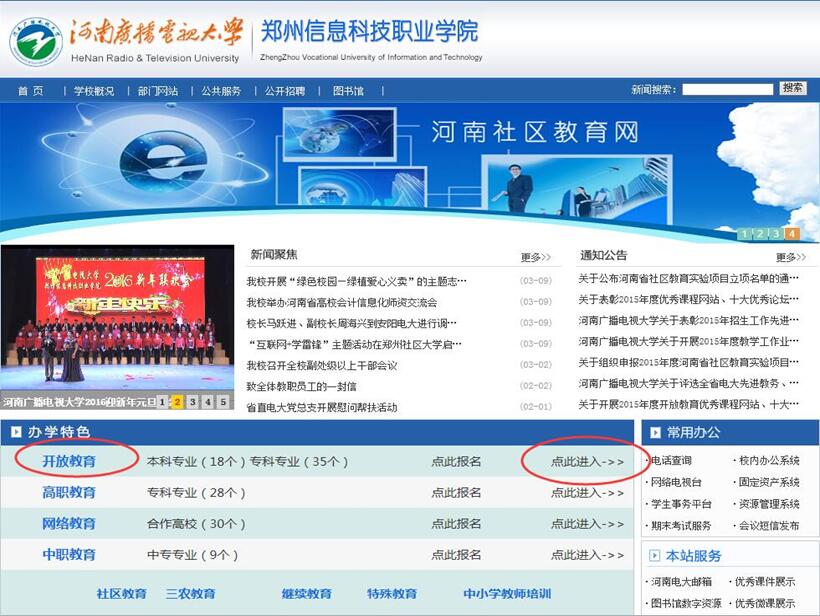820x616 pixels.
Task: Select banner slide number 4
Action: point(792,234)
